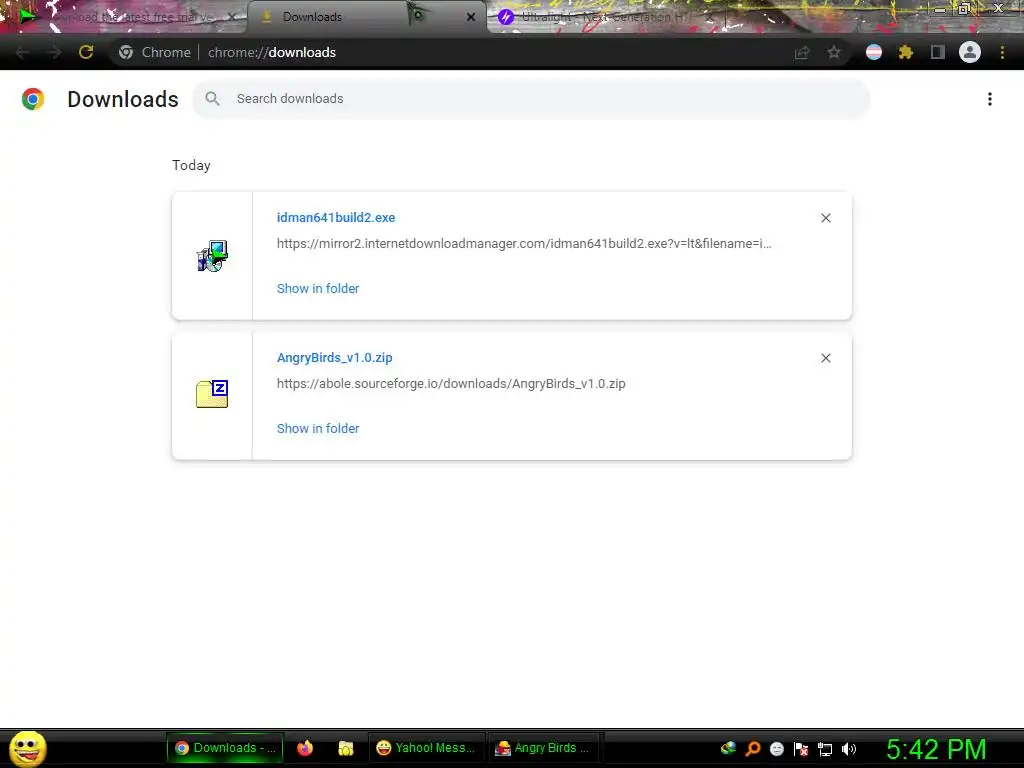1024x768 pixels.
Task: Click the striped flag extension icon
Action: [x=874, y=52]
